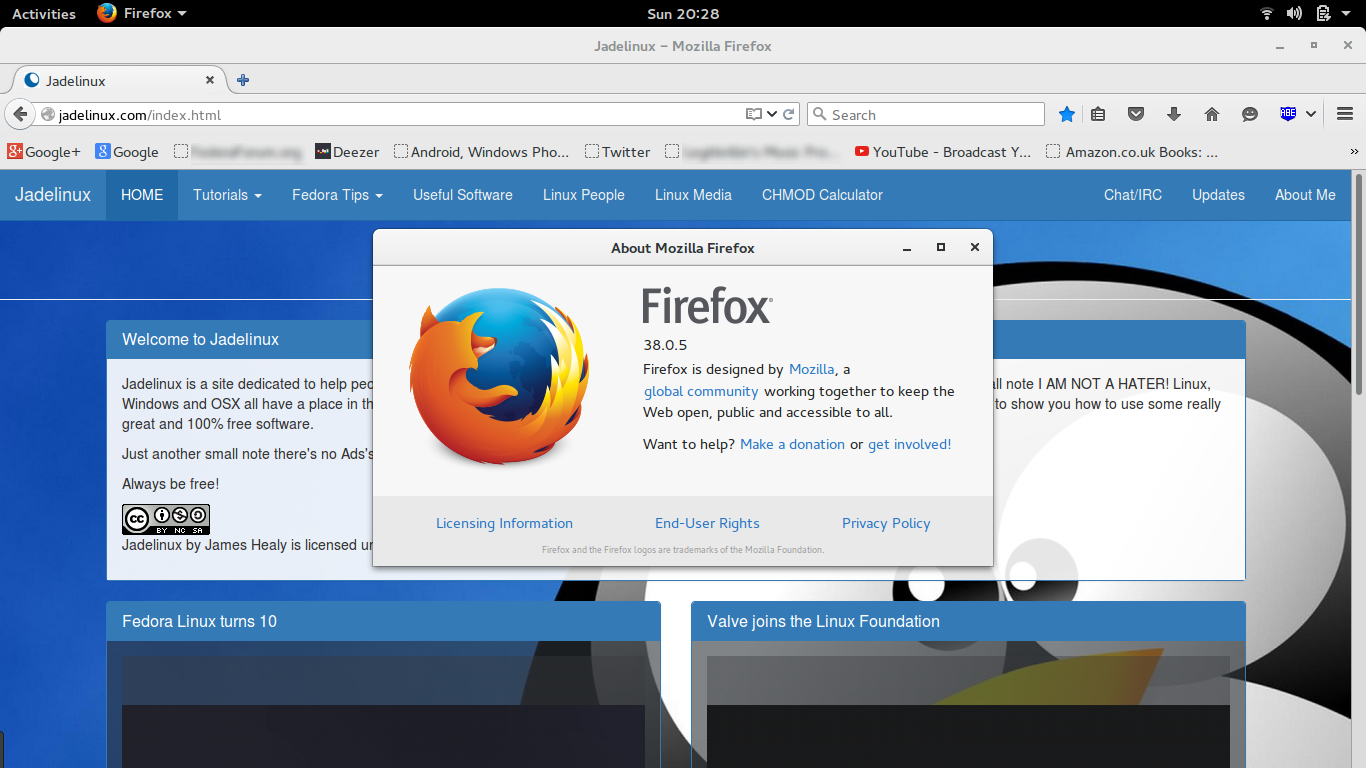Open Licensing Information link
1366x768 pixels.
[504, 523]
